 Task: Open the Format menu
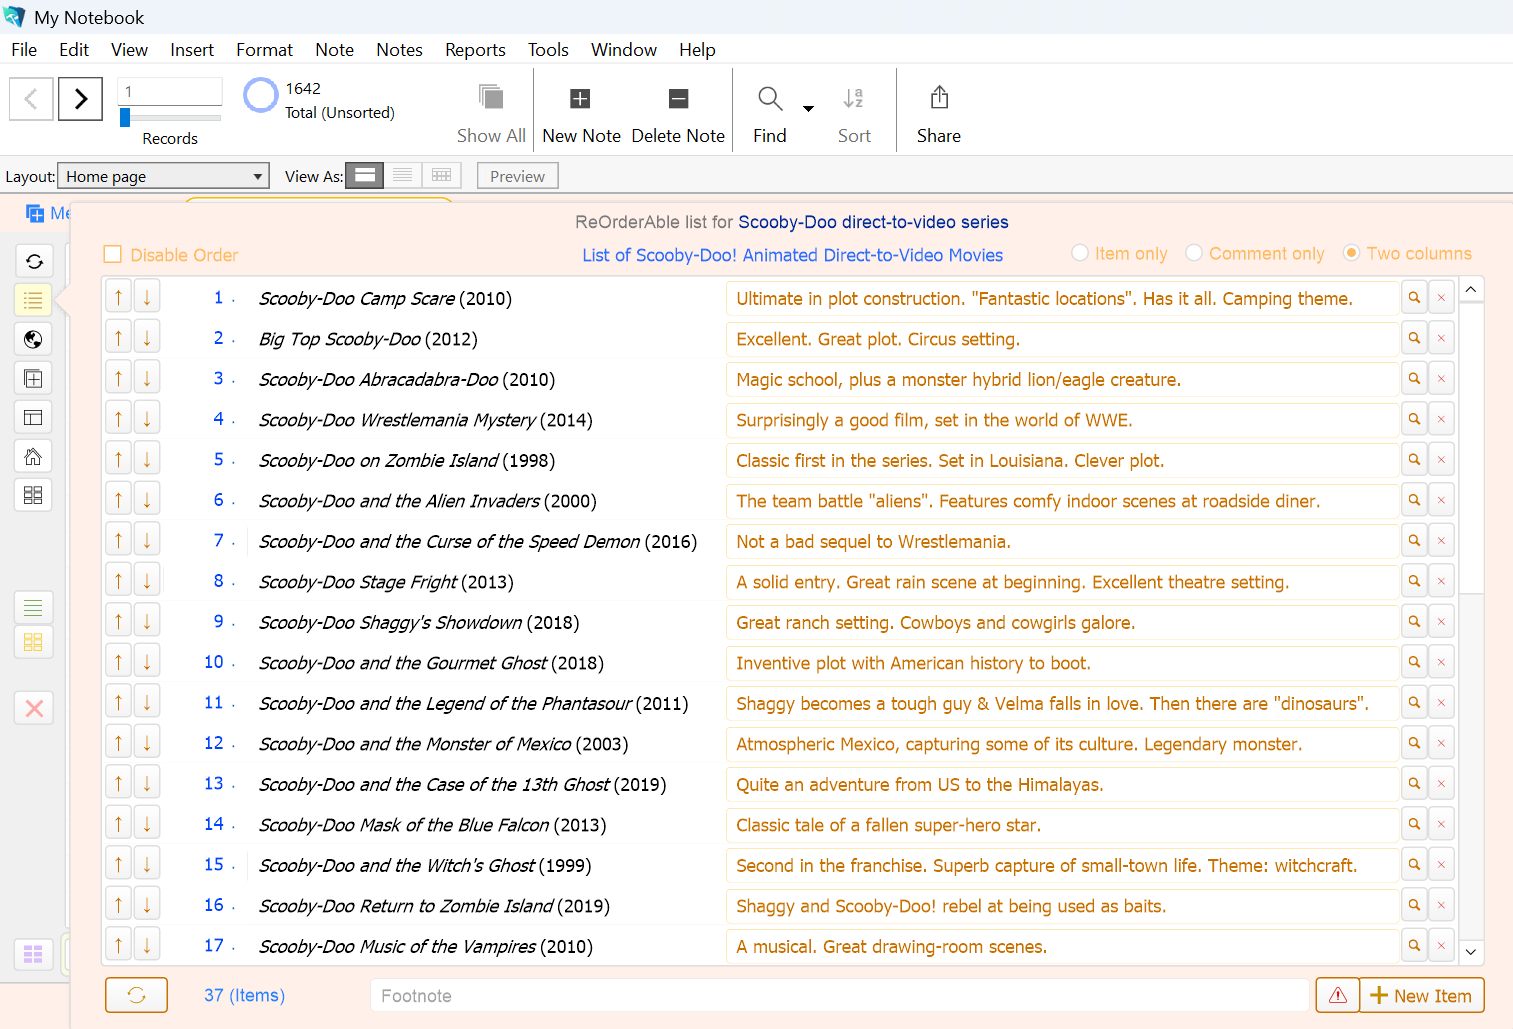tap(264, 50)
